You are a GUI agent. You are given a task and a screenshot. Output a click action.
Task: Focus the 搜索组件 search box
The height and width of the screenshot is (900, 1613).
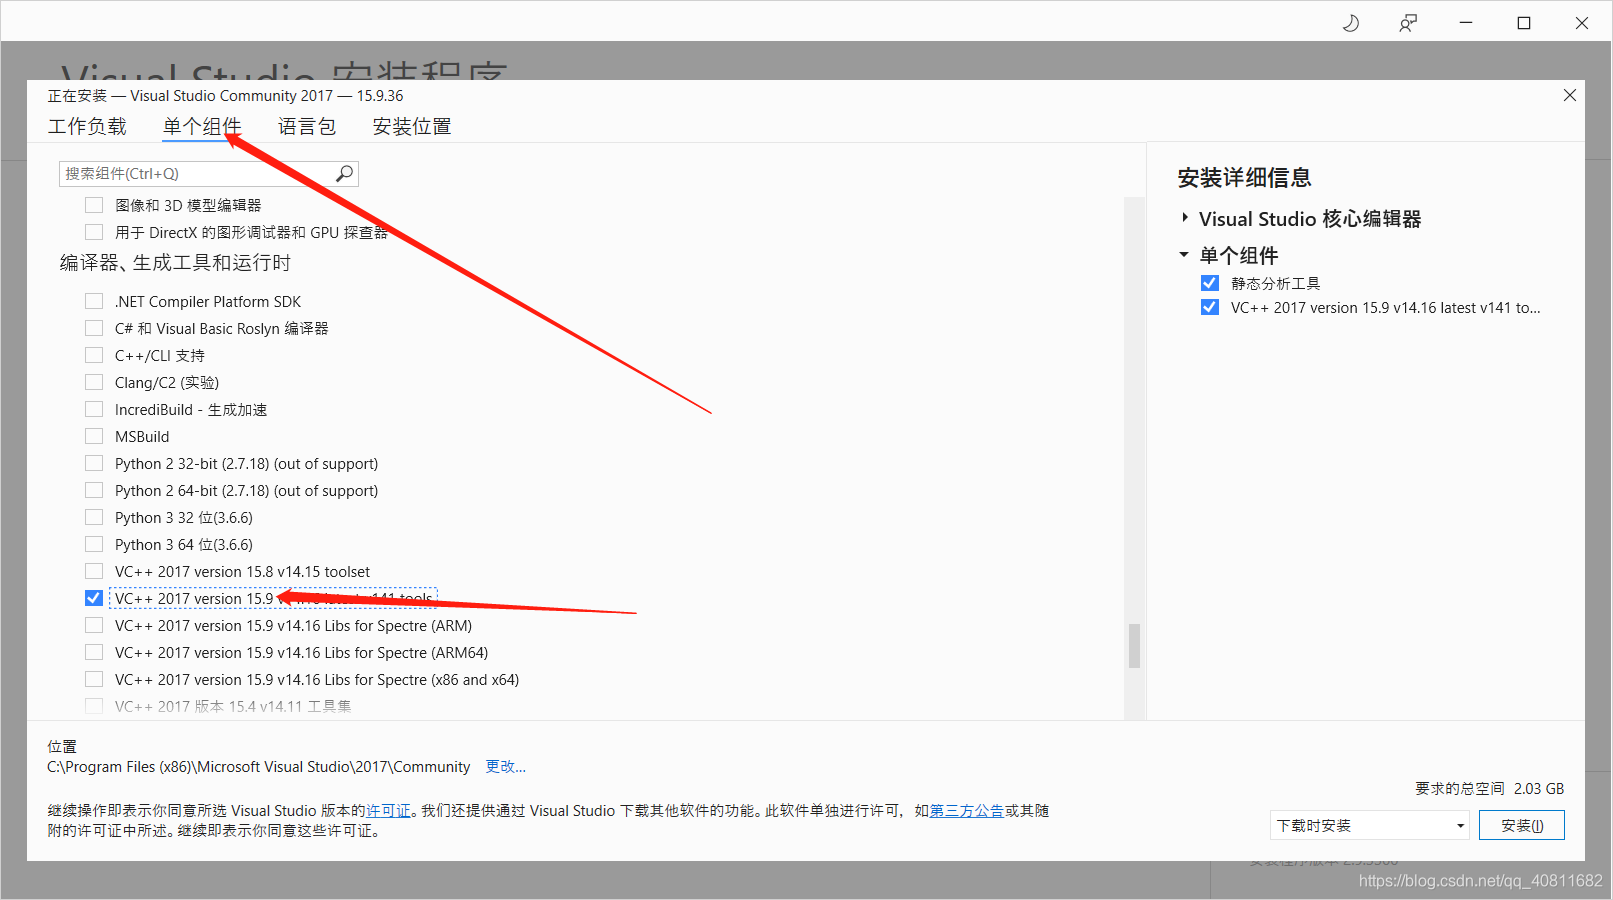[209, 174]
